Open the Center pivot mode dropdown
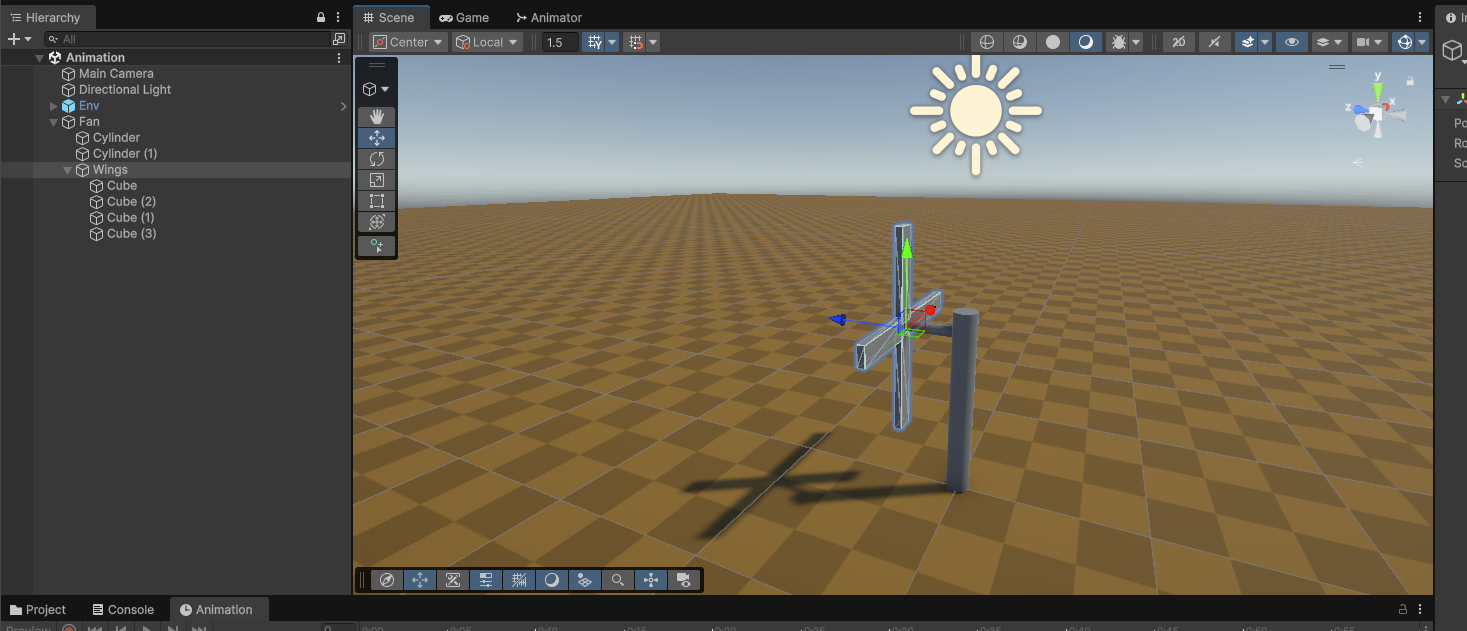 [x=408, y=42]
